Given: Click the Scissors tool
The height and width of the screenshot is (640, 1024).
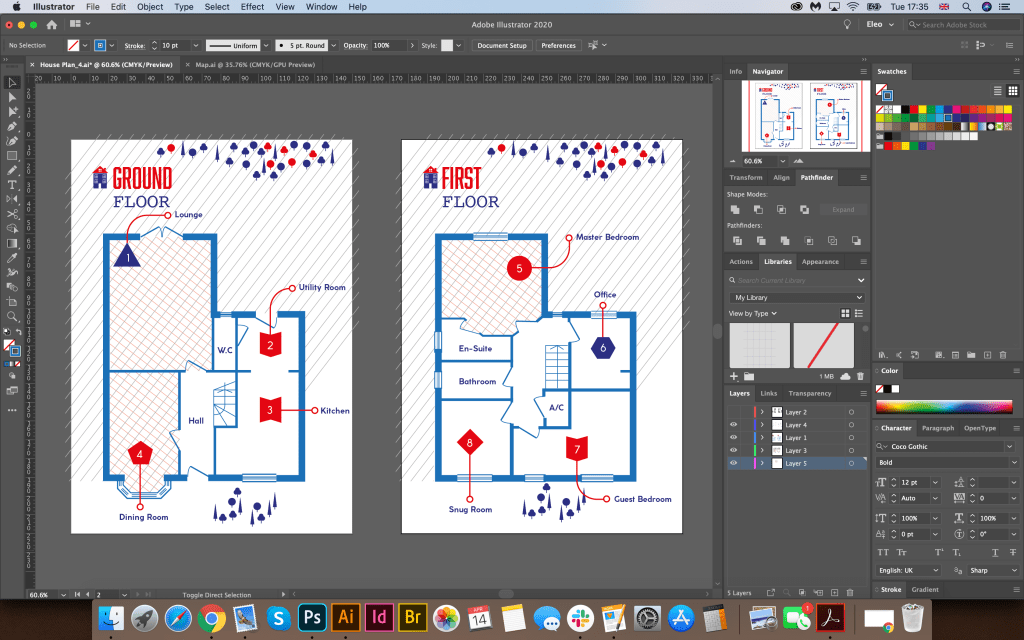Looking at the screenshot, I should point(13,214).
